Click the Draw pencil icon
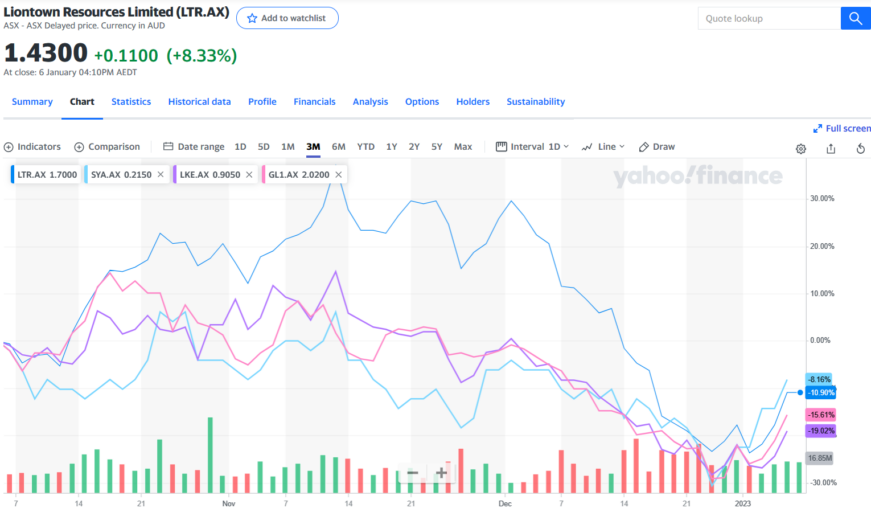Image resolution: width=871 pixels, height=512 pixels. coord(644,147)
